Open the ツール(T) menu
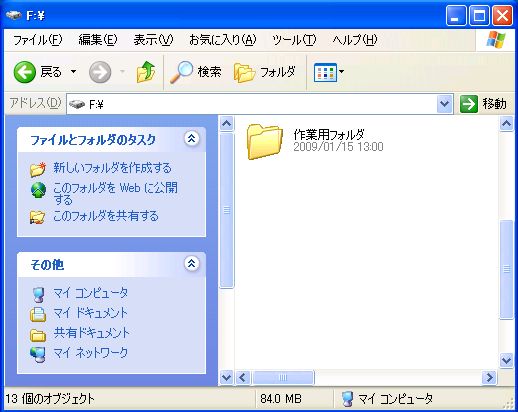518x412 pixels. (x=294, y=40)
